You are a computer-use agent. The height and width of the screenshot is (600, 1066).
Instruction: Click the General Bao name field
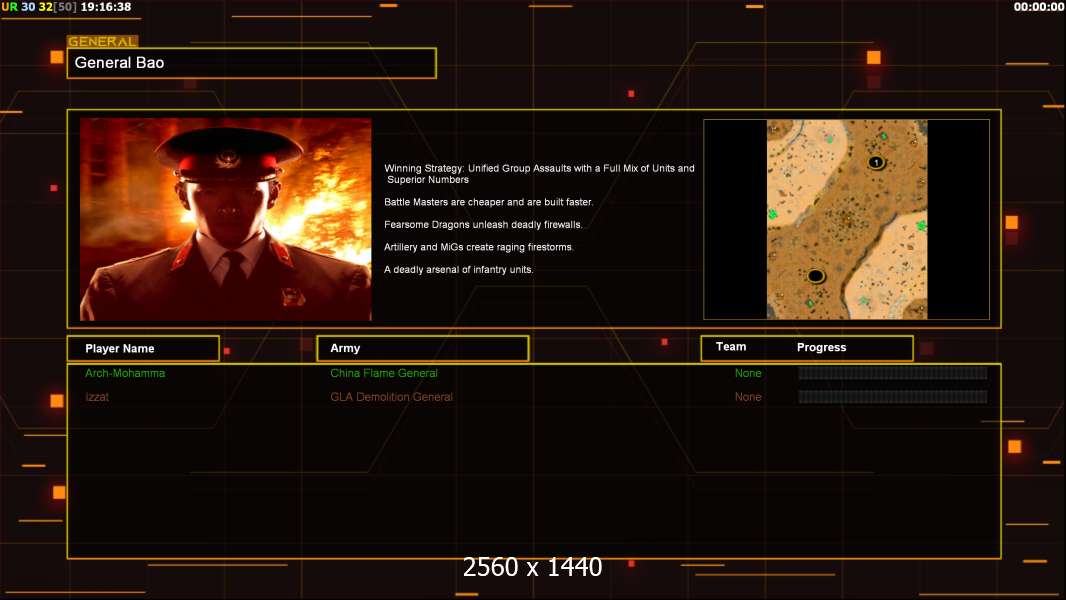click(x=252, y=63)
